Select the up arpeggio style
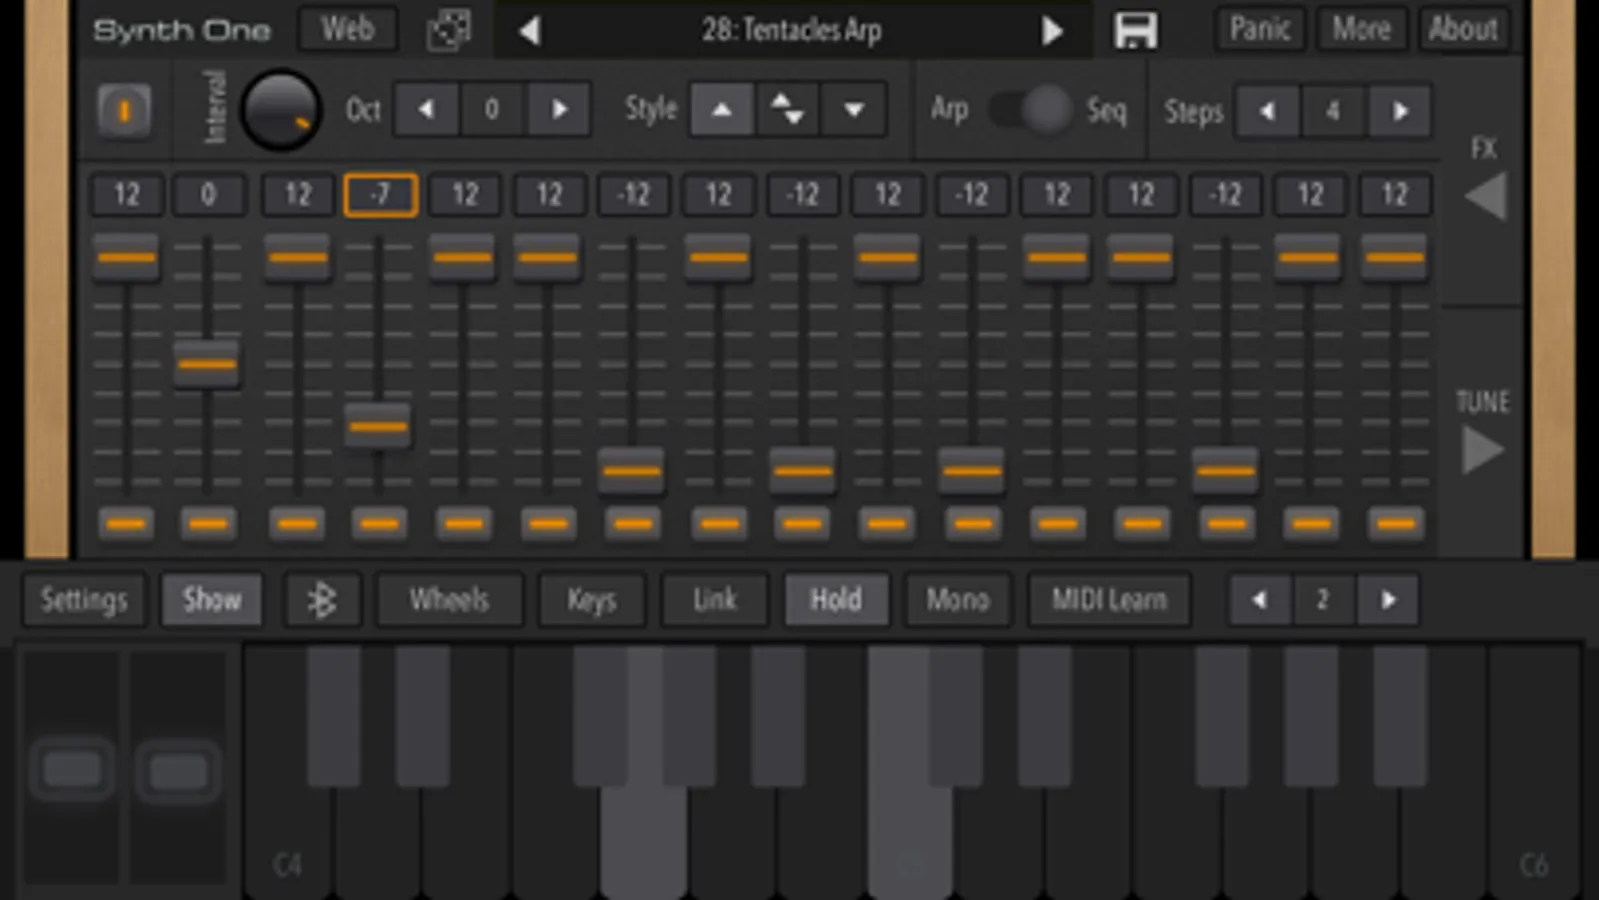This screenshot has height=900, width=1599. [721, 109]
